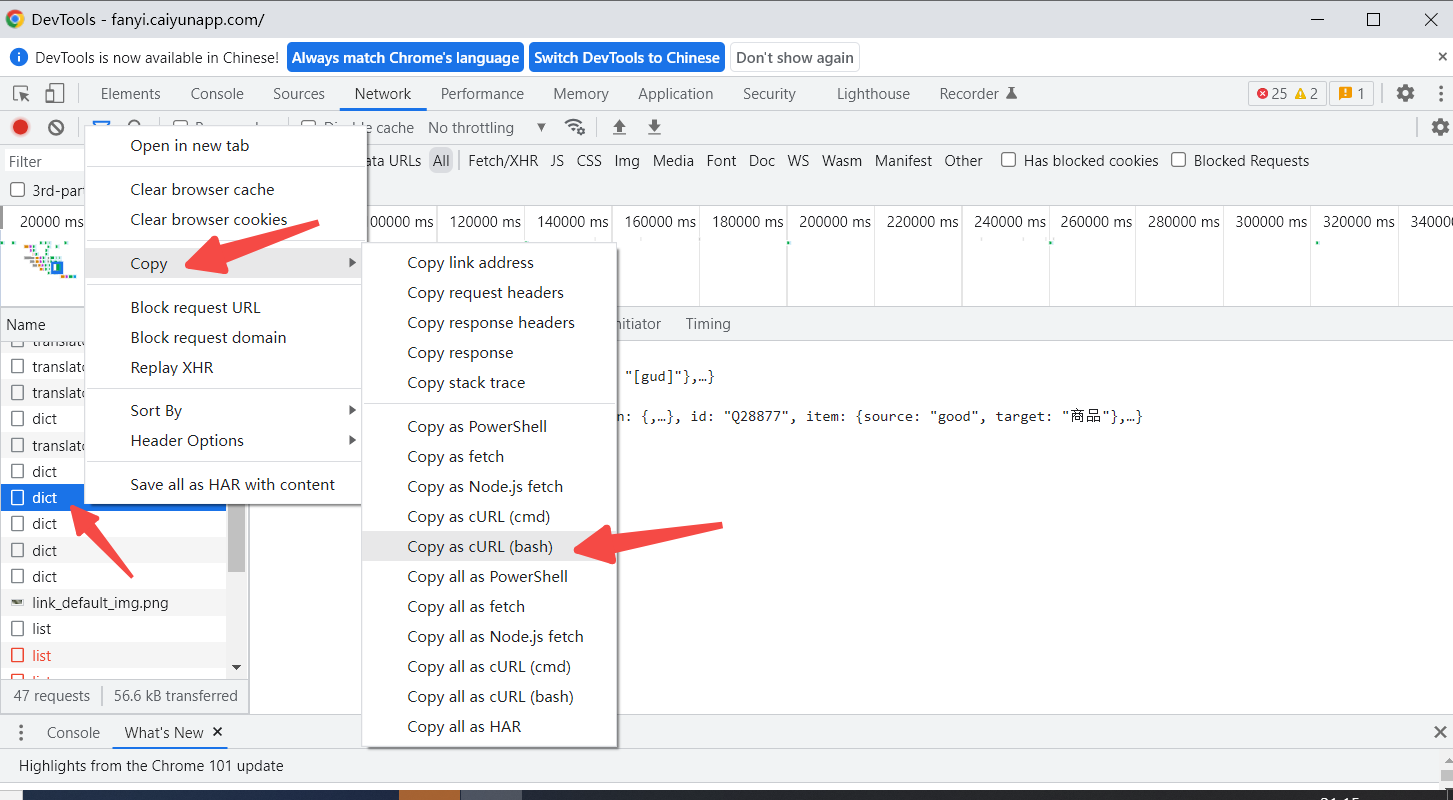Open network panel settings gear below the tab bar
1453x800 pixels.
[x=1440, y=127]
